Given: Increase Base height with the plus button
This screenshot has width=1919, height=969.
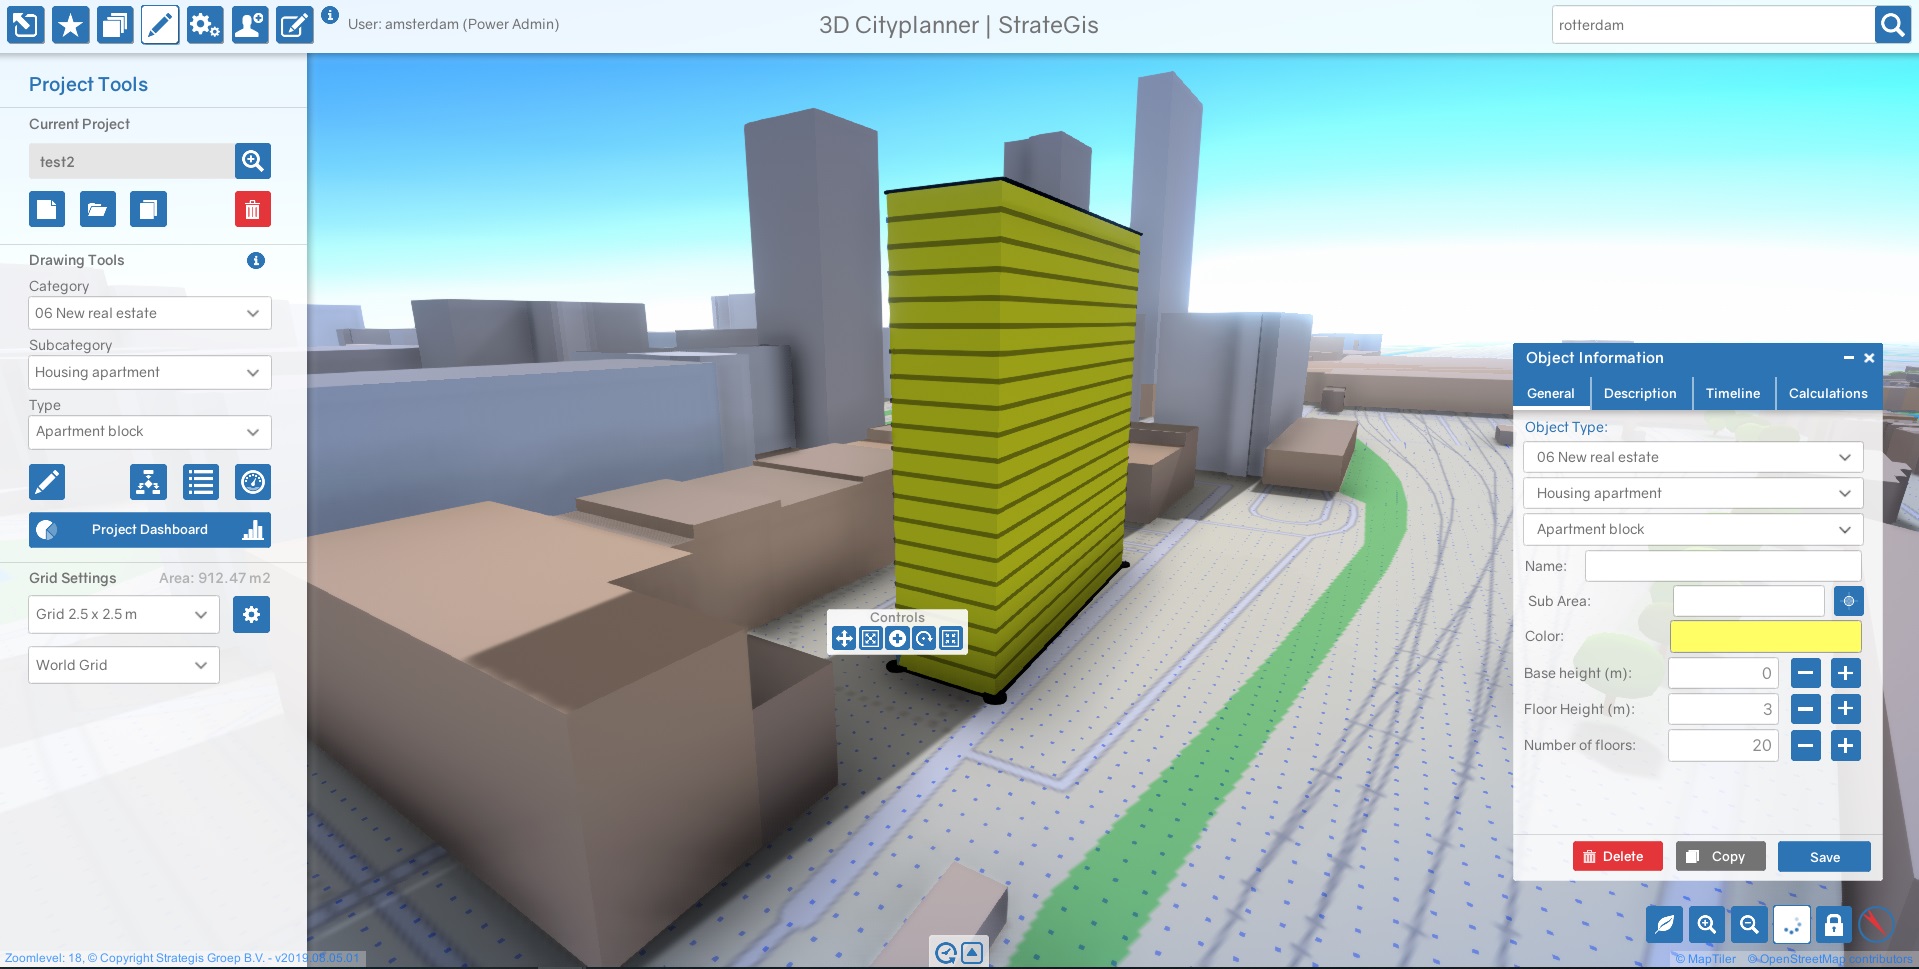Looking at the screenshot, I should point(1846,673).
